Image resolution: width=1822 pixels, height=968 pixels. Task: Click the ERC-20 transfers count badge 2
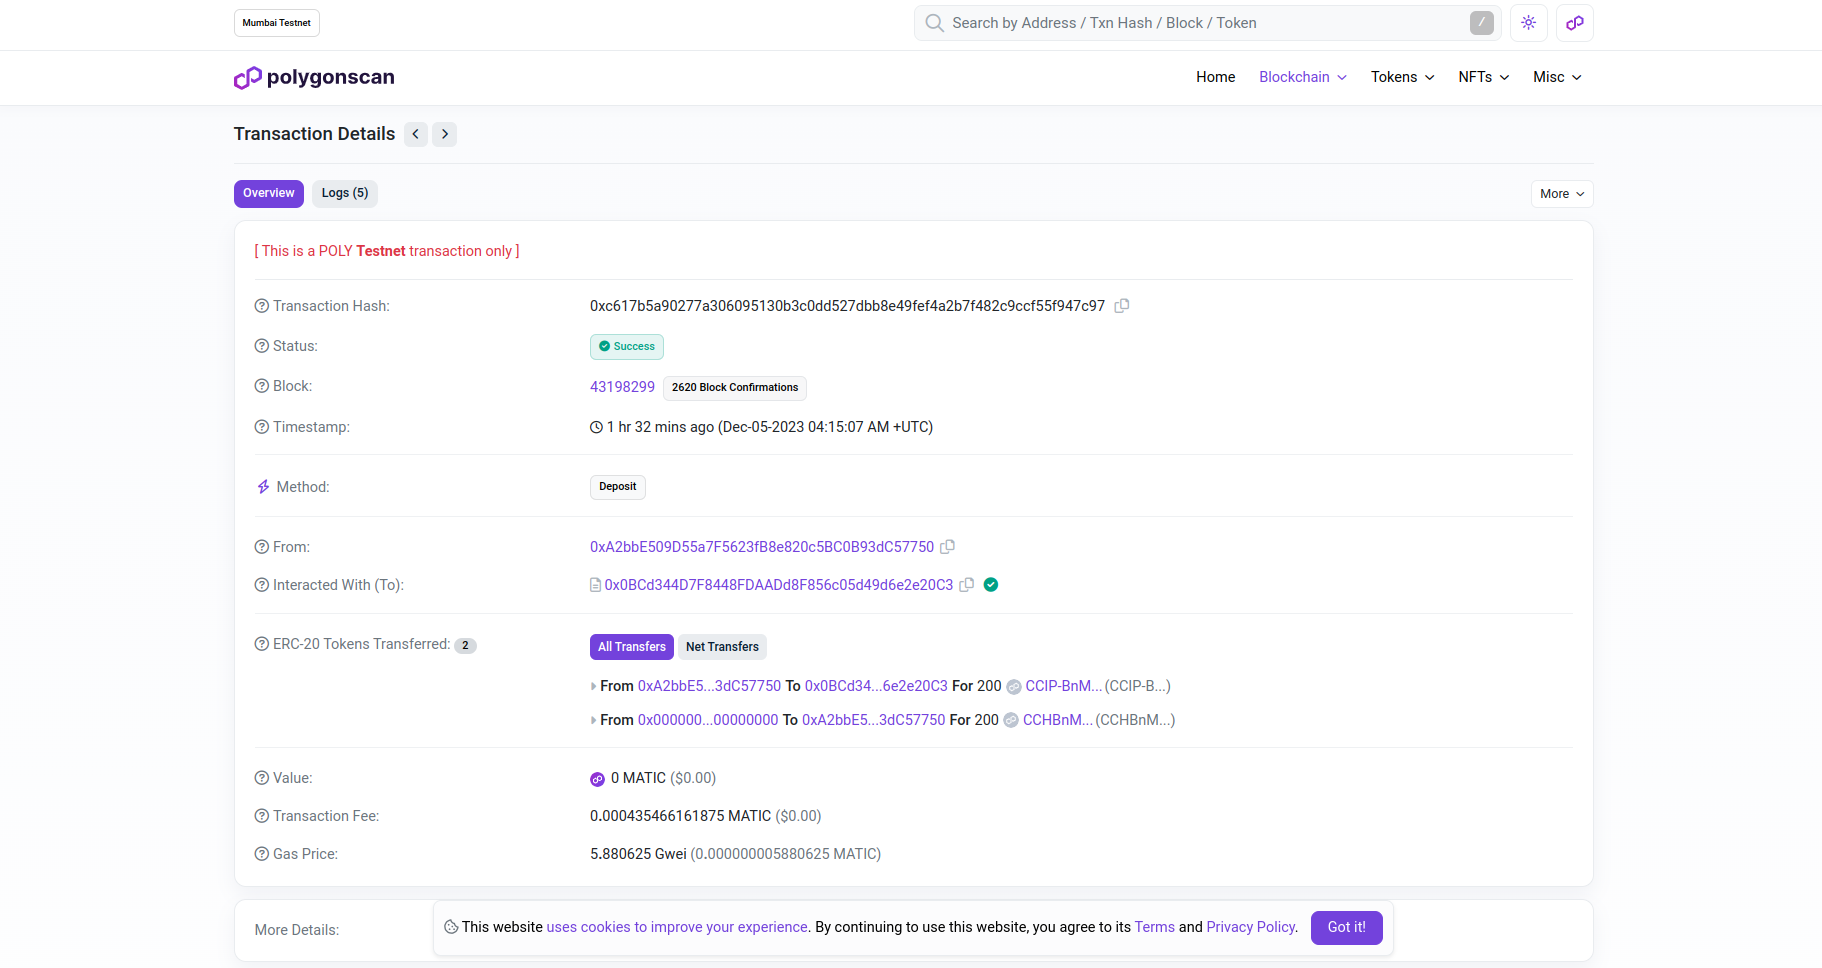click(x=466, y=646)
